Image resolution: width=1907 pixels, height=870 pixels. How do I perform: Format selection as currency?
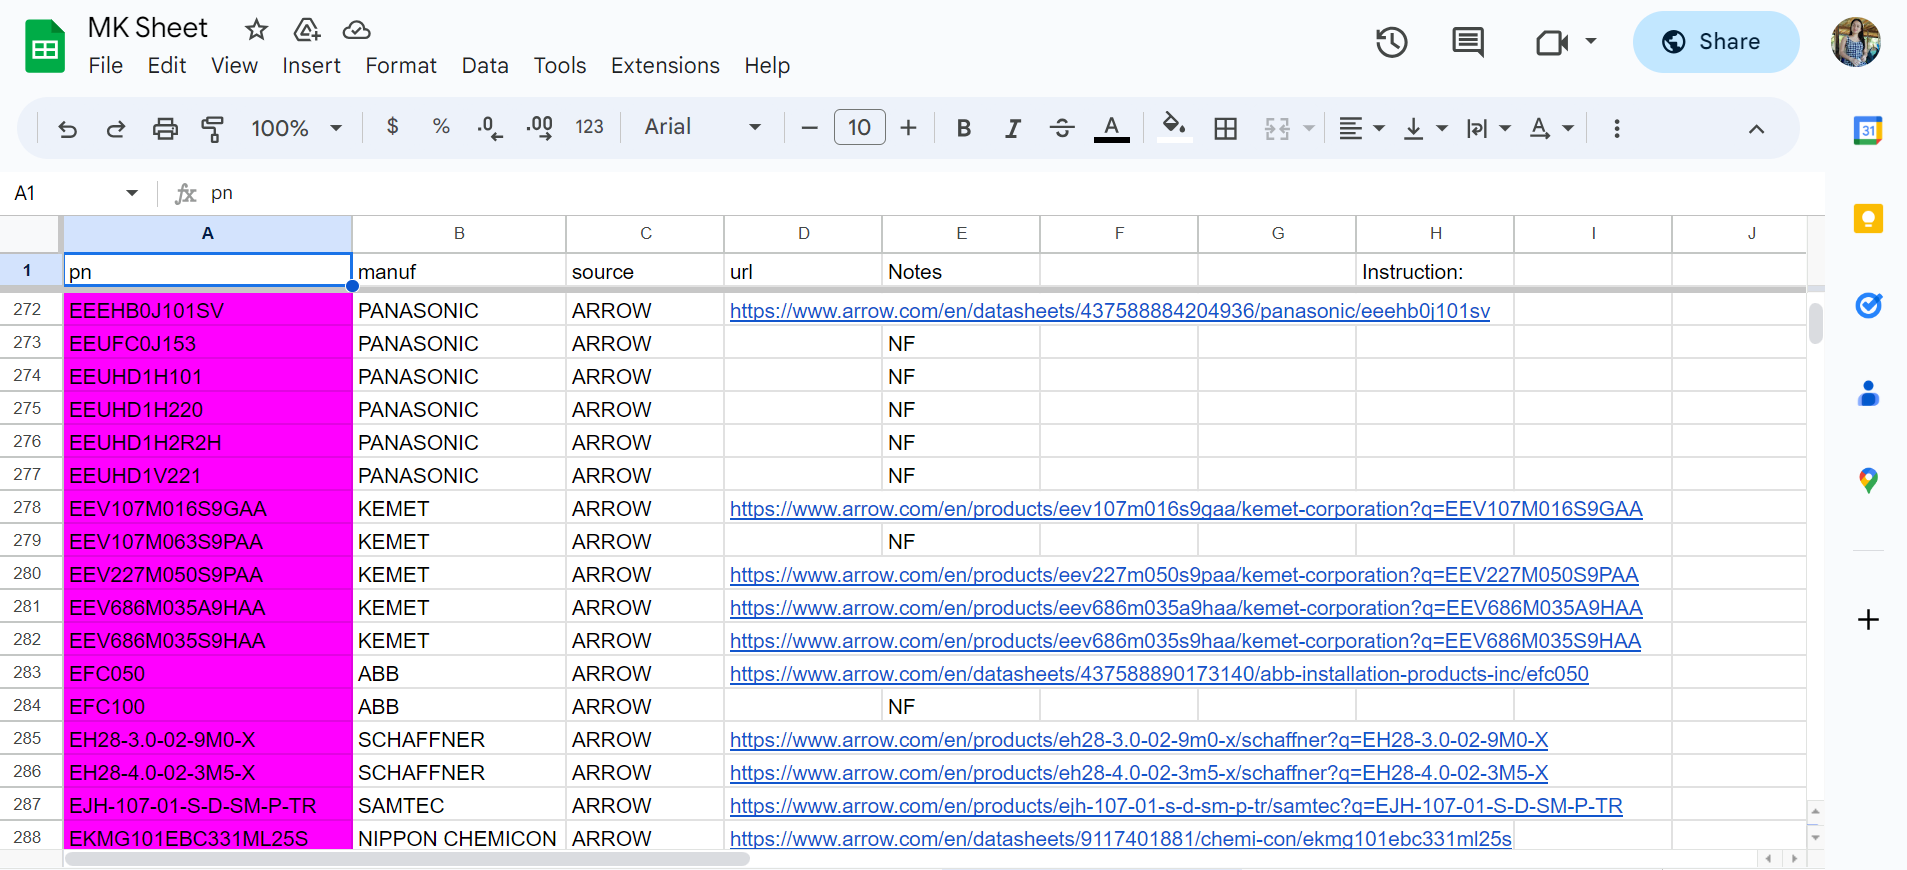[392, 127]
